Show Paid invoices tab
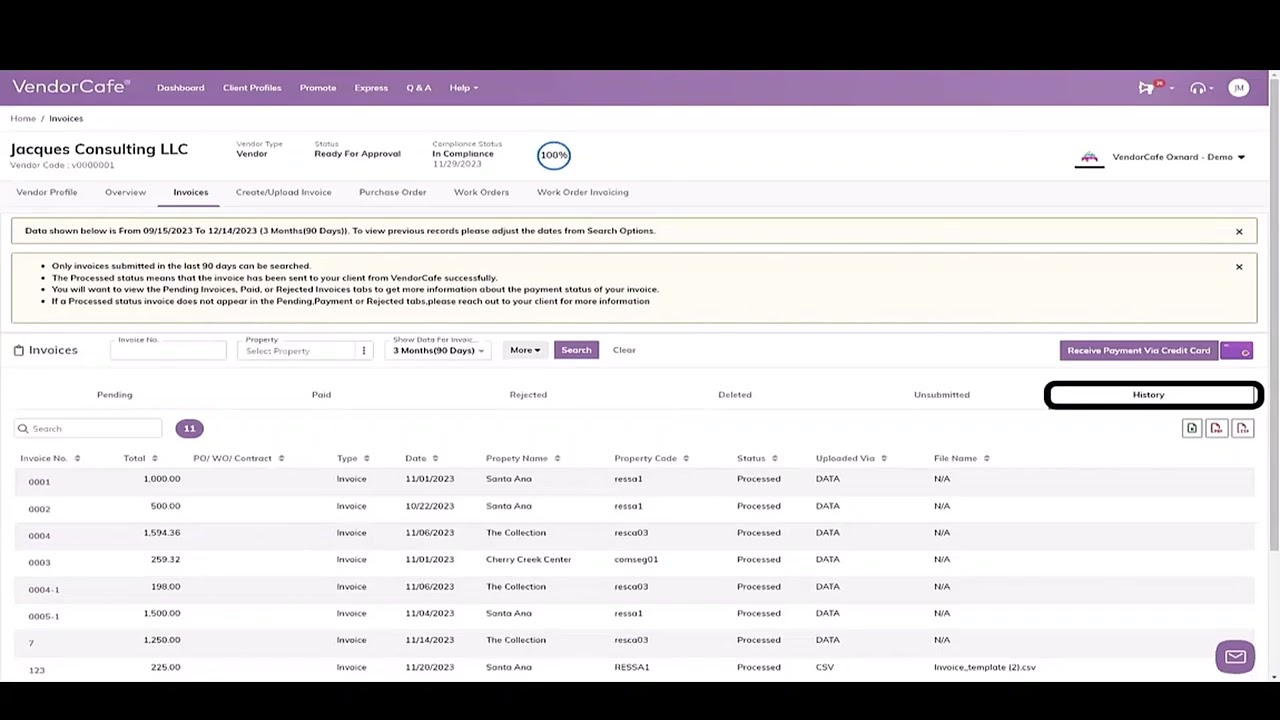Viewport: 1280px width, 720px height. [321, 395]
